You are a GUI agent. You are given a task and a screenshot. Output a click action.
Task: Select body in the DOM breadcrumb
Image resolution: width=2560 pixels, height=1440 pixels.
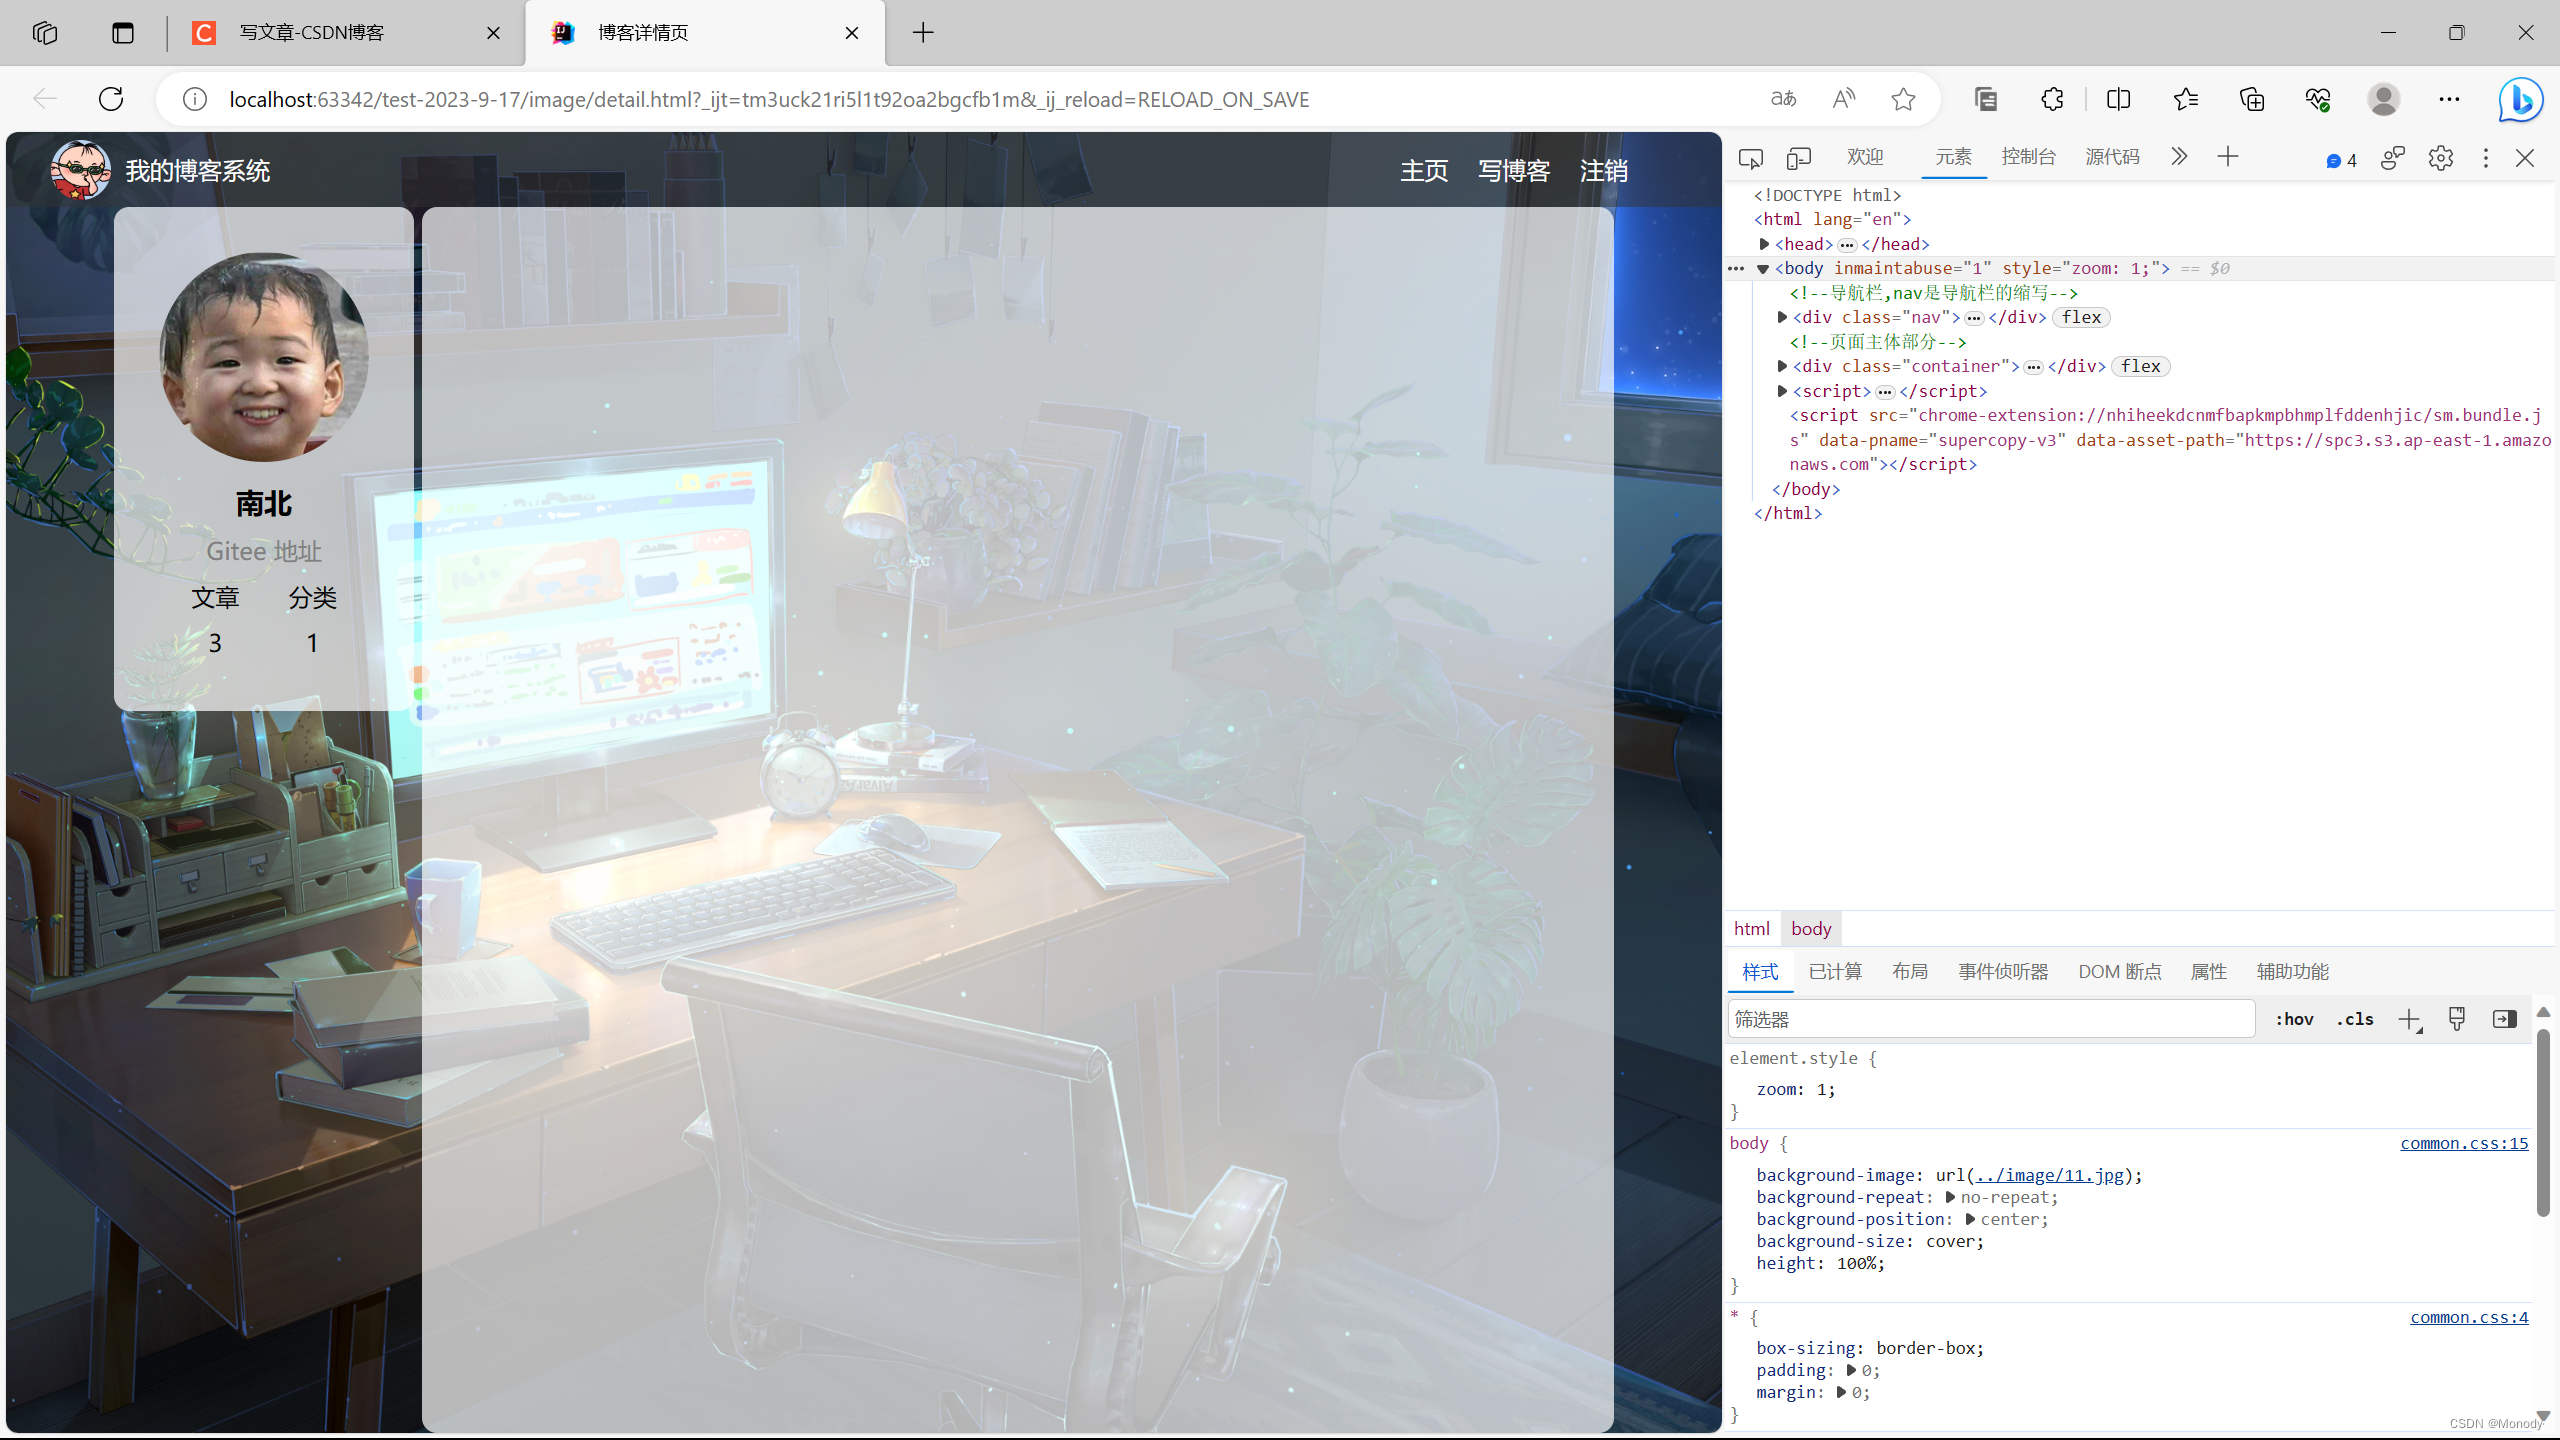[x=1811, y=928]
